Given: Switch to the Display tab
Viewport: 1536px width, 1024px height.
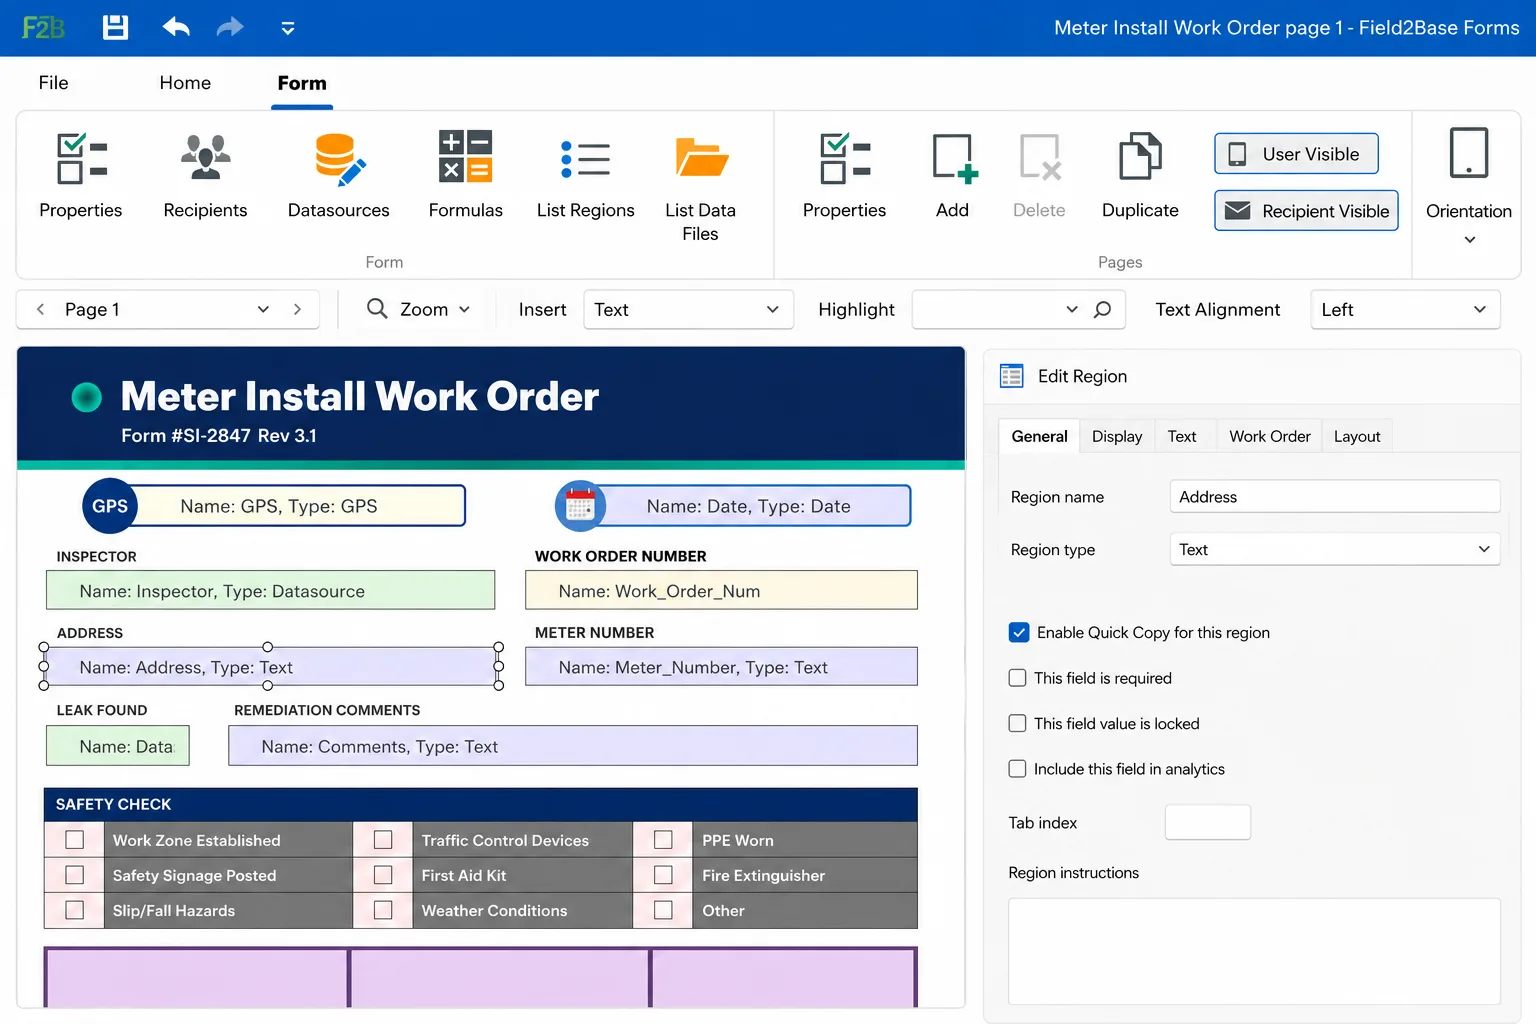Looking at the screenshot, I should (1117, 437).
